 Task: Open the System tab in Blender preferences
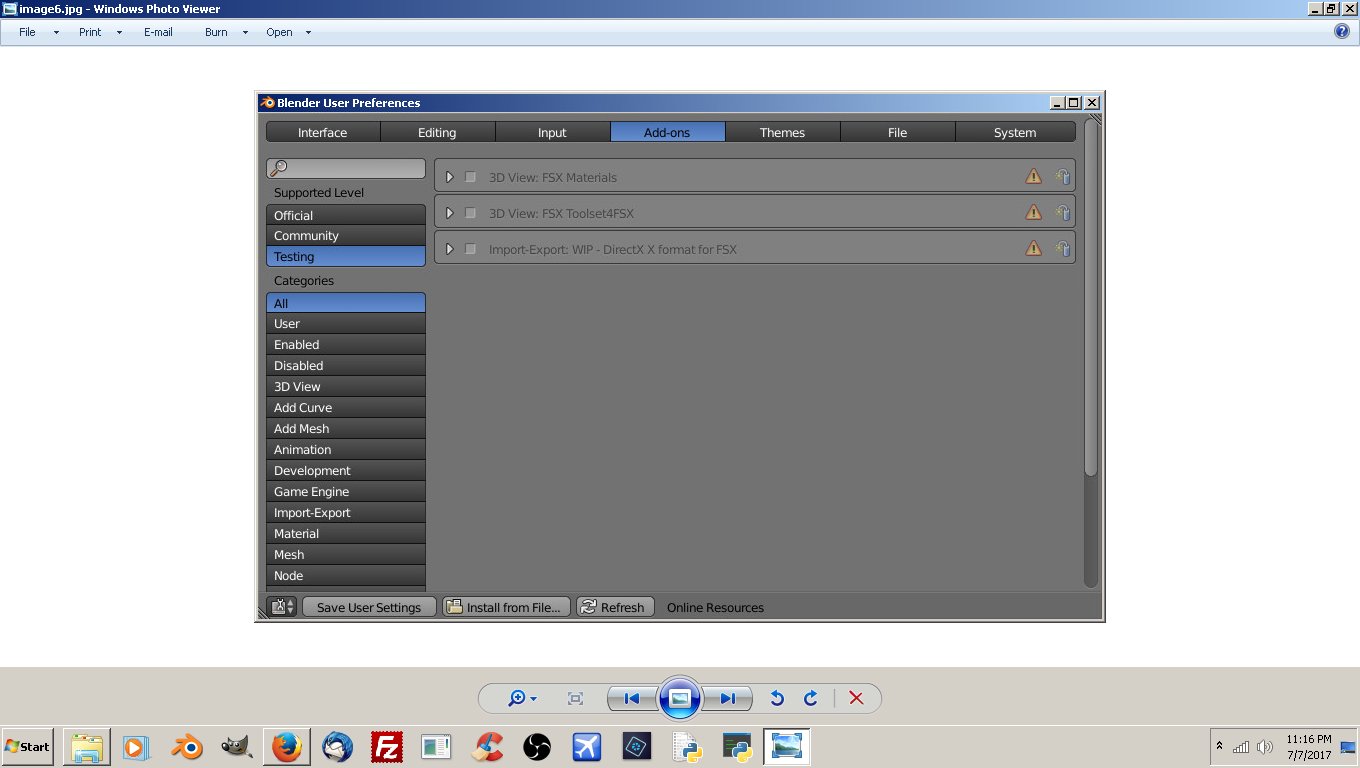(x=1015, y=132)
